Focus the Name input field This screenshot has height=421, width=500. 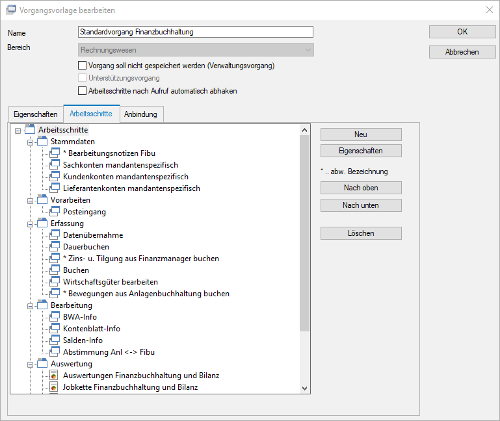point(196,32)
